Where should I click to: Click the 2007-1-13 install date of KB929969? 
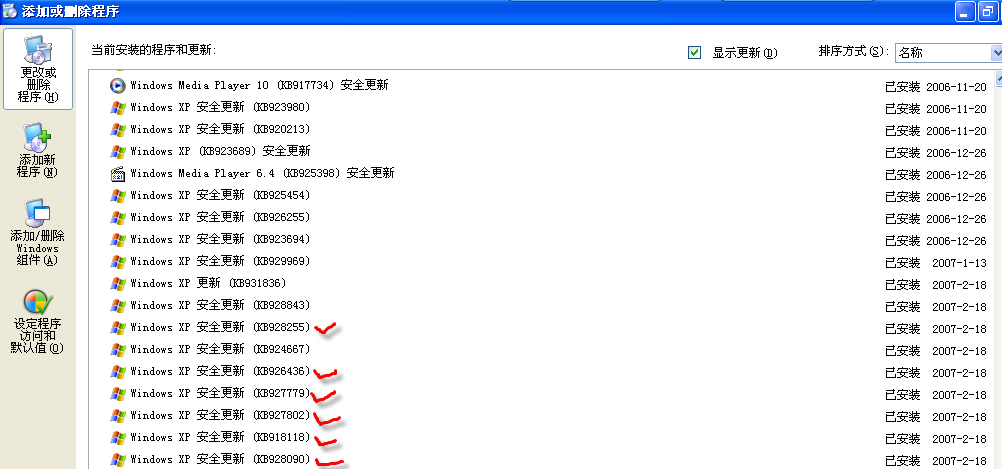click(959, 263)
